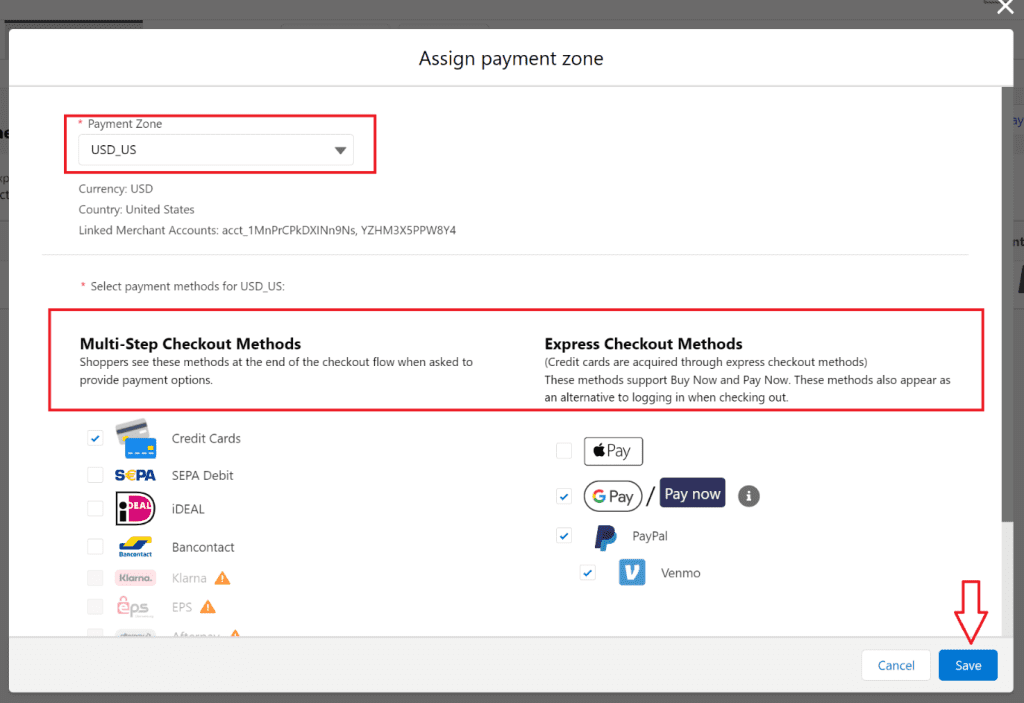The image size is (1024, 703).
Task: Click the SEPA Debit logo
Action: tap(135, 475)
